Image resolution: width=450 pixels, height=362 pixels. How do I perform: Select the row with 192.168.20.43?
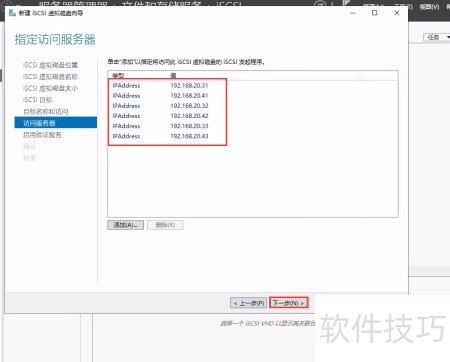pyautogui.click(x=253, y=136)
